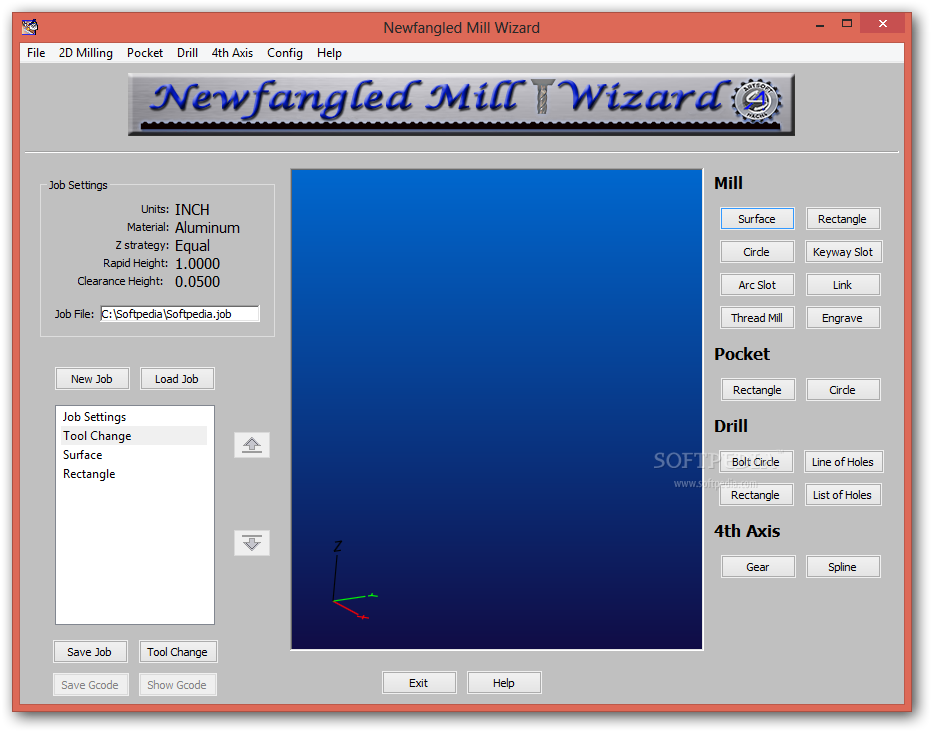Screen dimensions: 932x732
Task: Select Surface in operation list
Action: pos(134,455)
